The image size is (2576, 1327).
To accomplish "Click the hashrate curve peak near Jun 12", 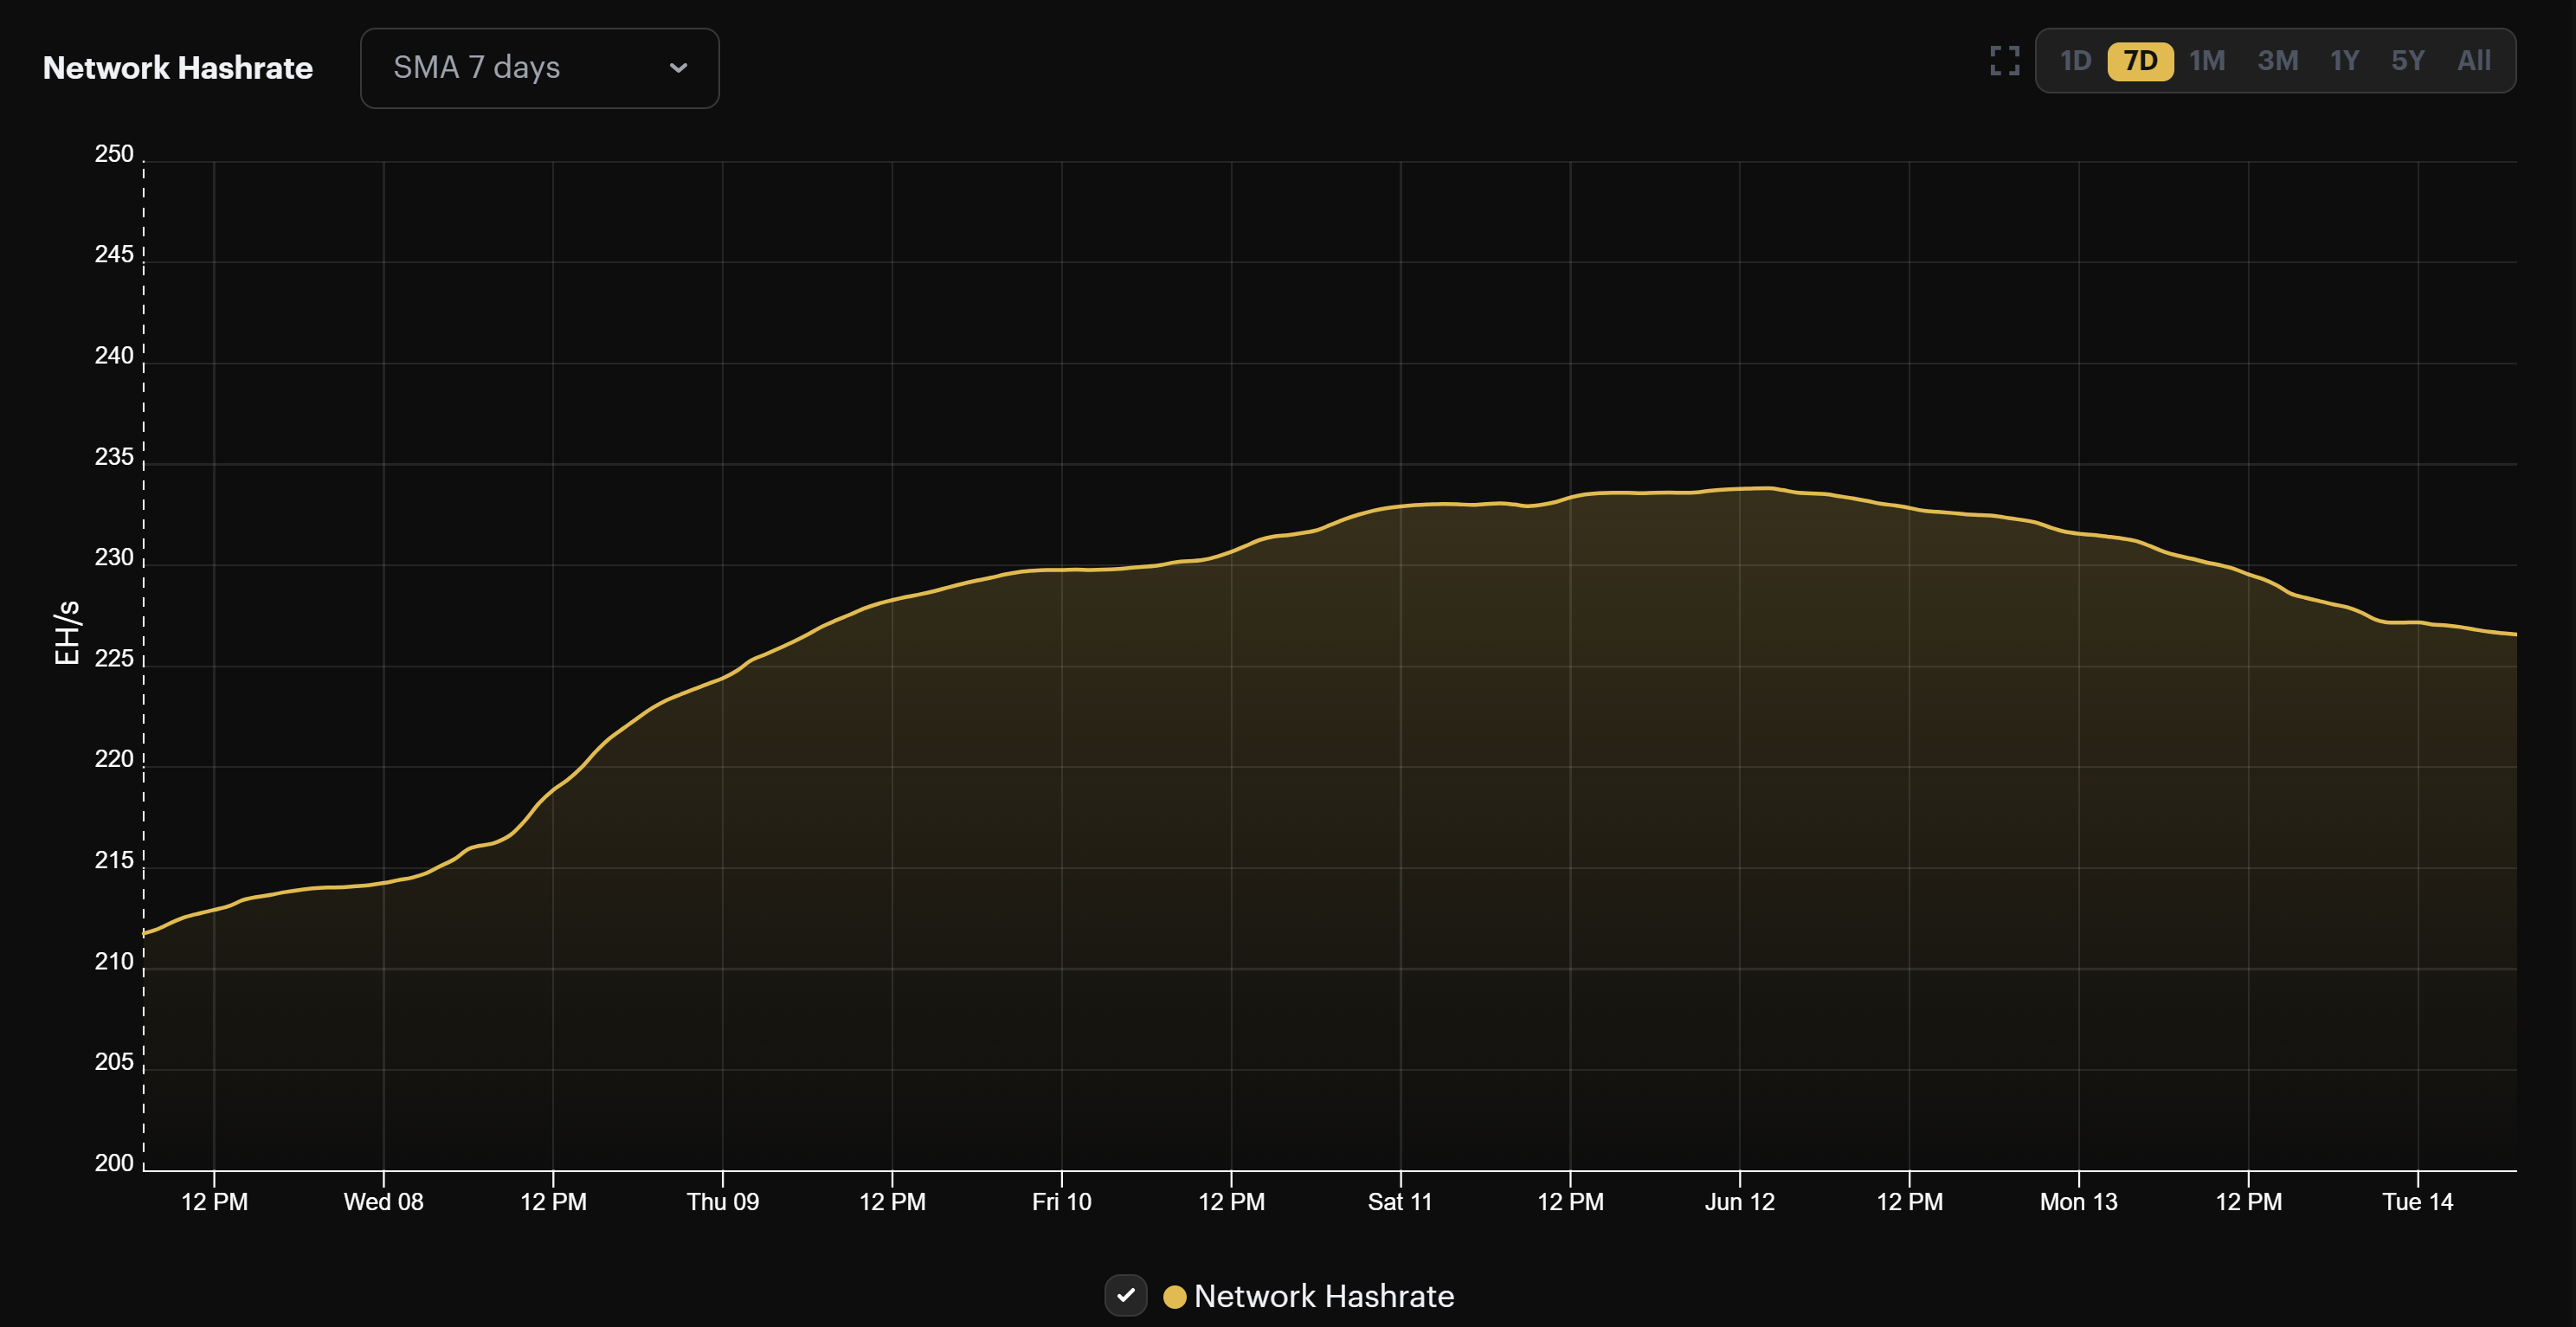I will click(1760, 489).
